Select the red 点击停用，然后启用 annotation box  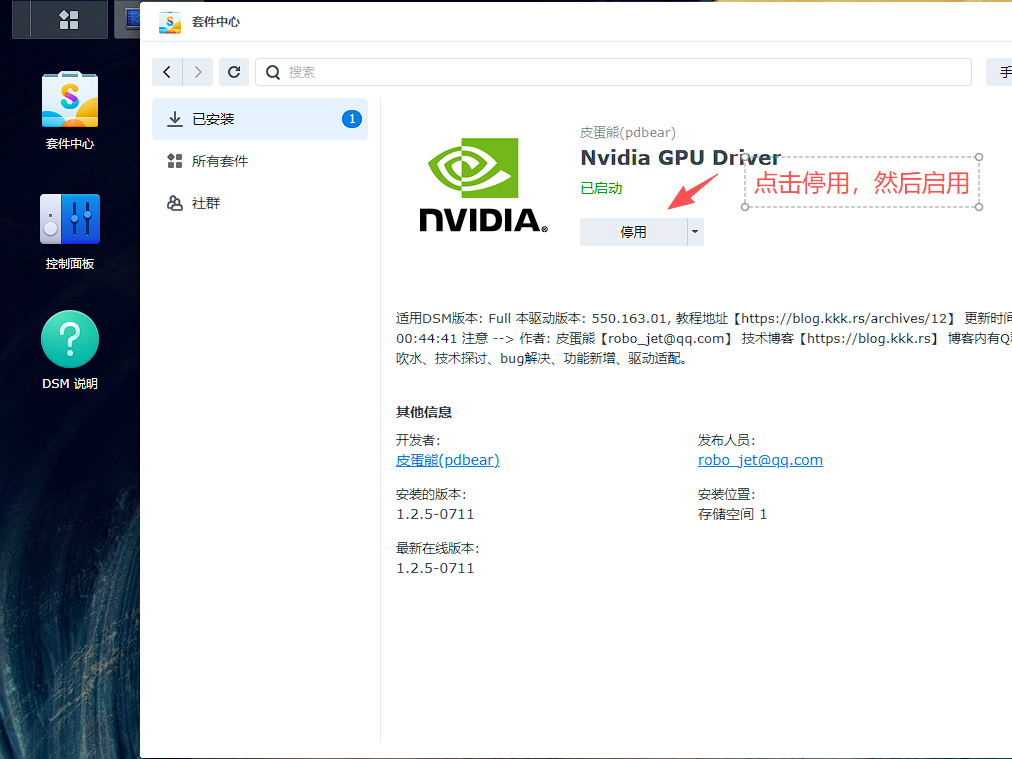click(861, 183)
